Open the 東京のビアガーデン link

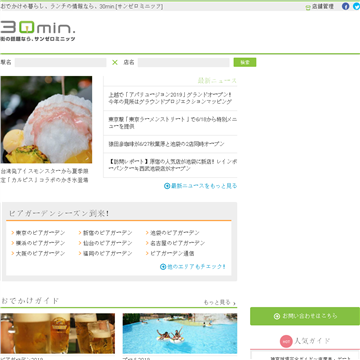(41, 233)
